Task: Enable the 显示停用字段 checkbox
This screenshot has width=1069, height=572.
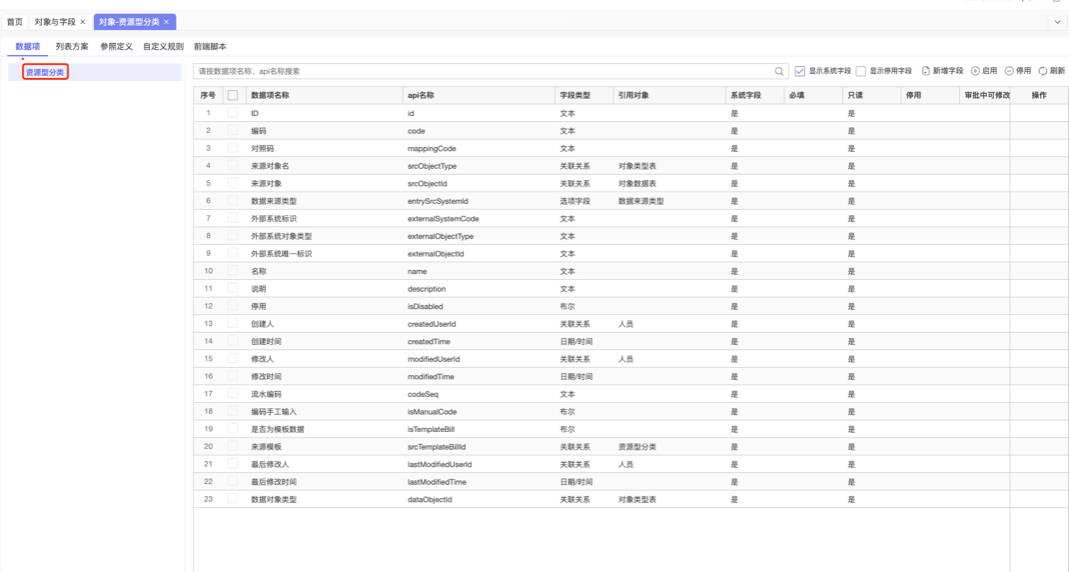Action: [x=861, y=71]
